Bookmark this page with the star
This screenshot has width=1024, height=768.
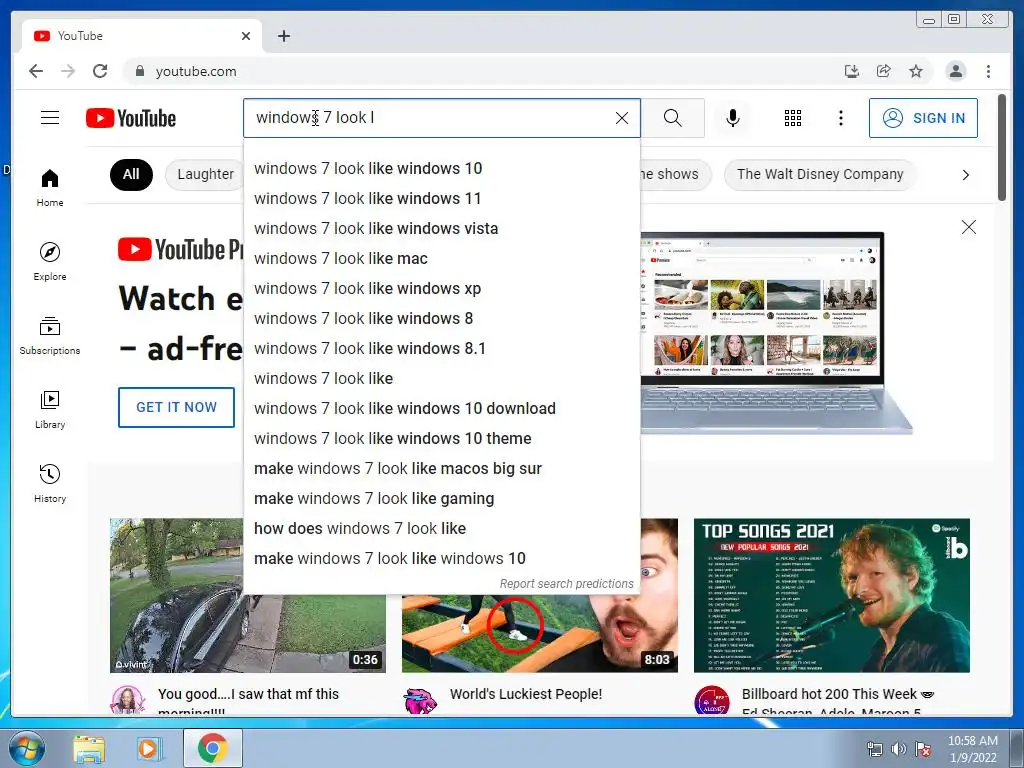click(916, 71)
